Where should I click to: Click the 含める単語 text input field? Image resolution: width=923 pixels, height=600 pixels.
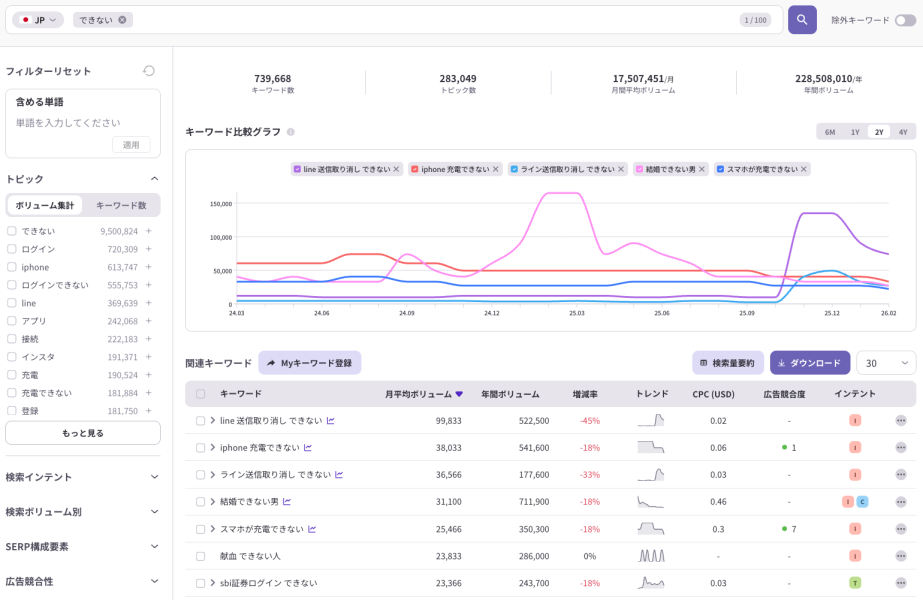point(68,123)
